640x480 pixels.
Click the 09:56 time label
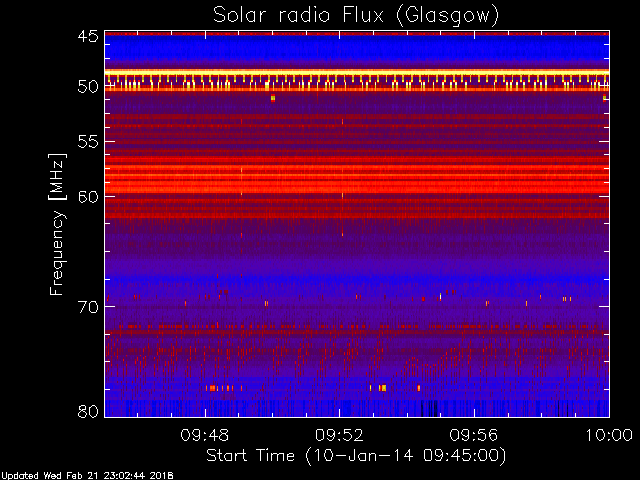click(x=473, y=435)
